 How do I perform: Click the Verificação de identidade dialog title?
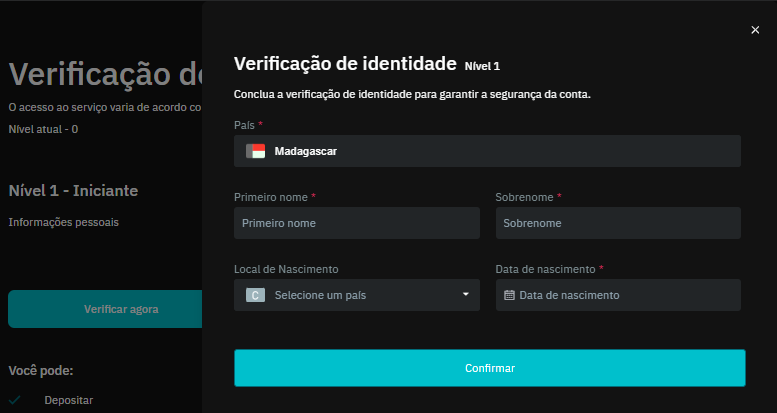pos(345,64)
